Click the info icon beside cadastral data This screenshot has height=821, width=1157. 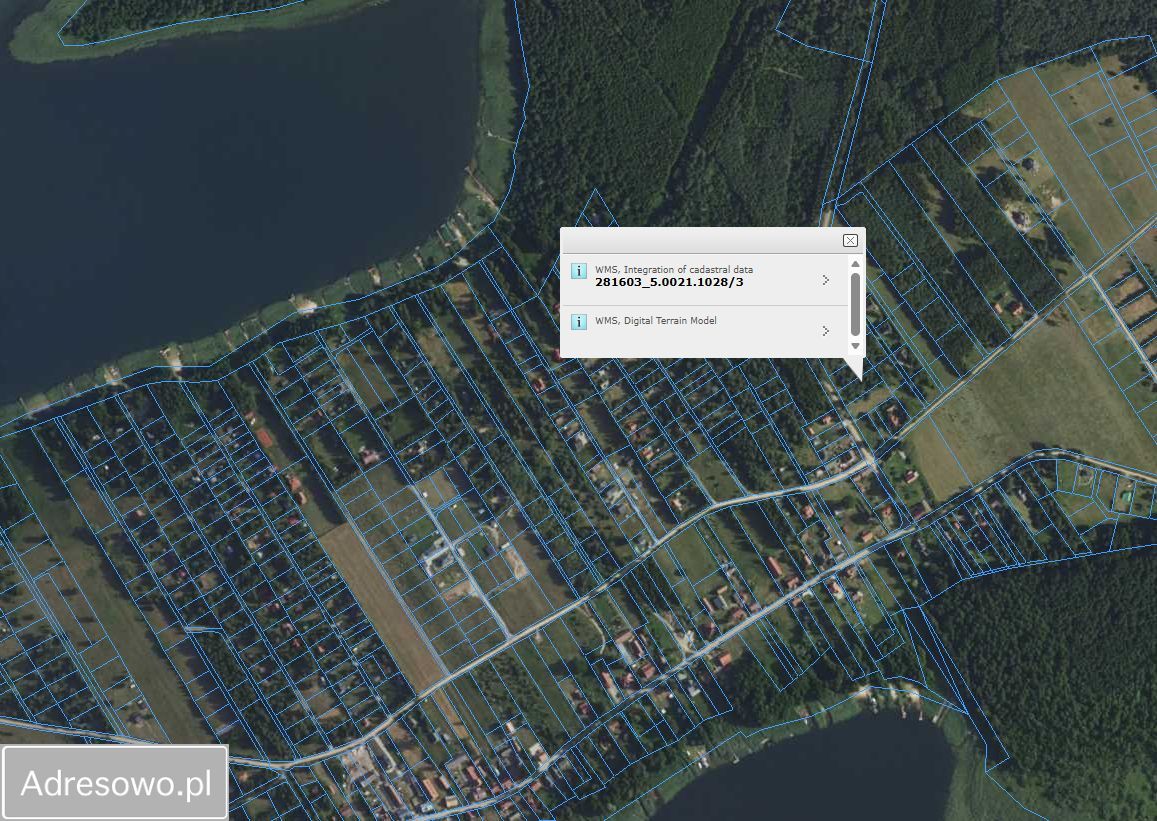point(579,271)
